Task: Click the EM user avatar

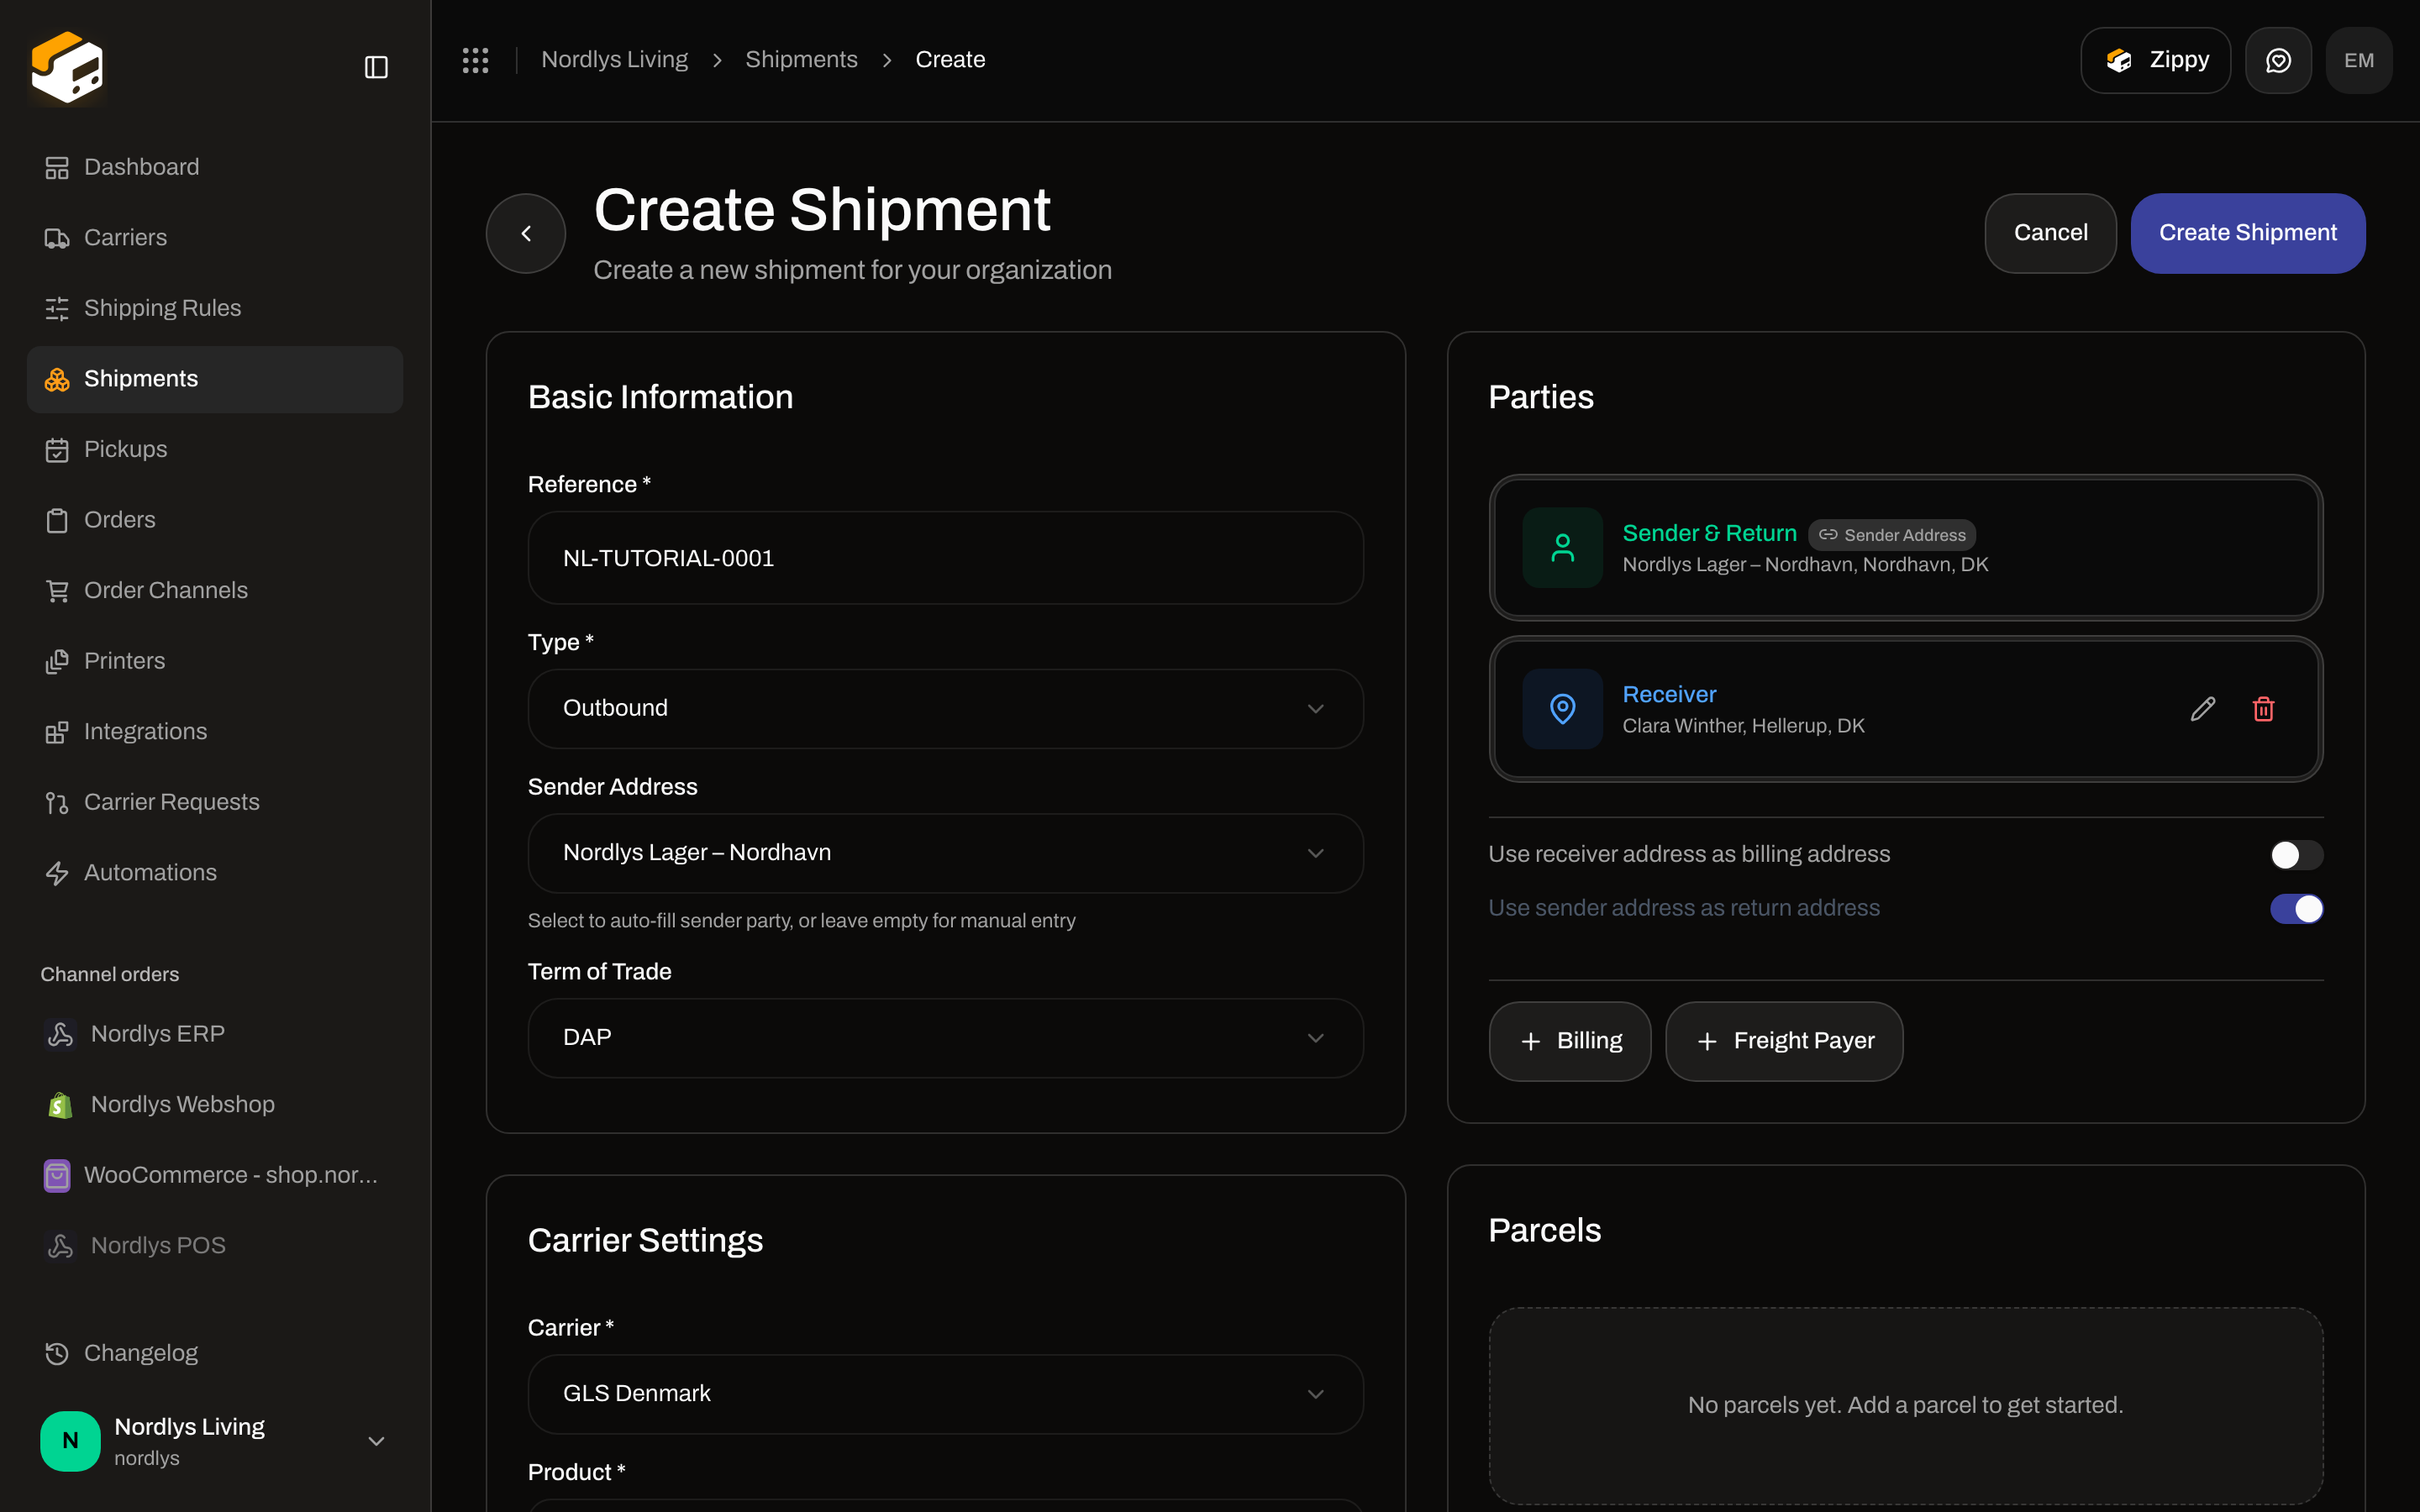Action: coord(2359,60)
